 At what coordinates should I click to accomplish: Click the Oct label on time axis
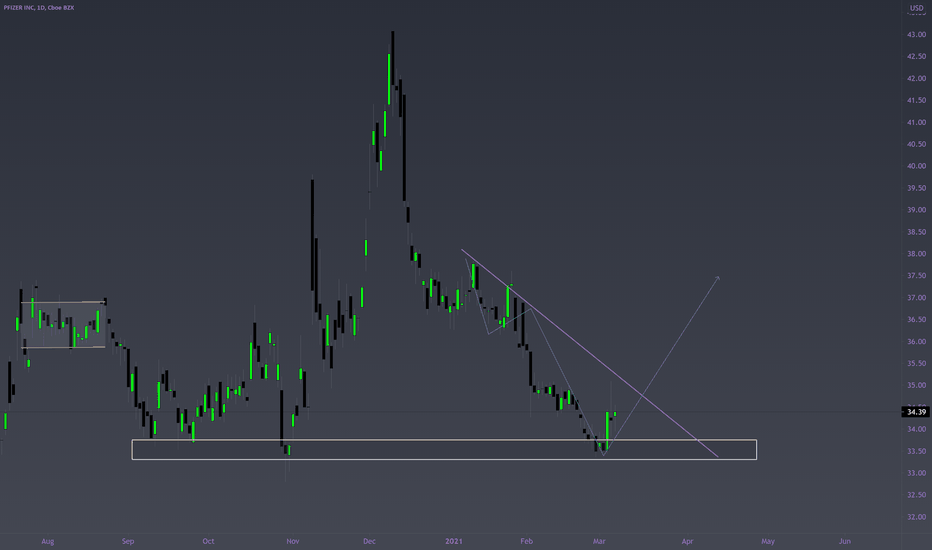pos(208,542)
